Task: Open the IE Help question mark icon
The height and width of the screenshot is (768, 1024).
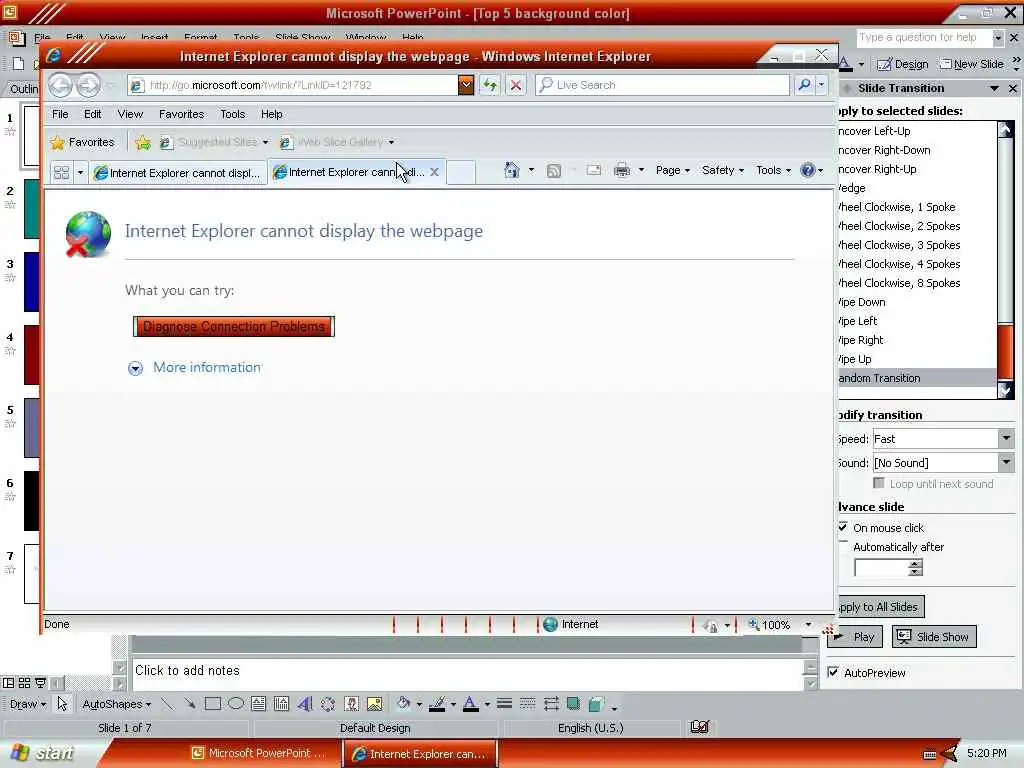Action: 808,170
